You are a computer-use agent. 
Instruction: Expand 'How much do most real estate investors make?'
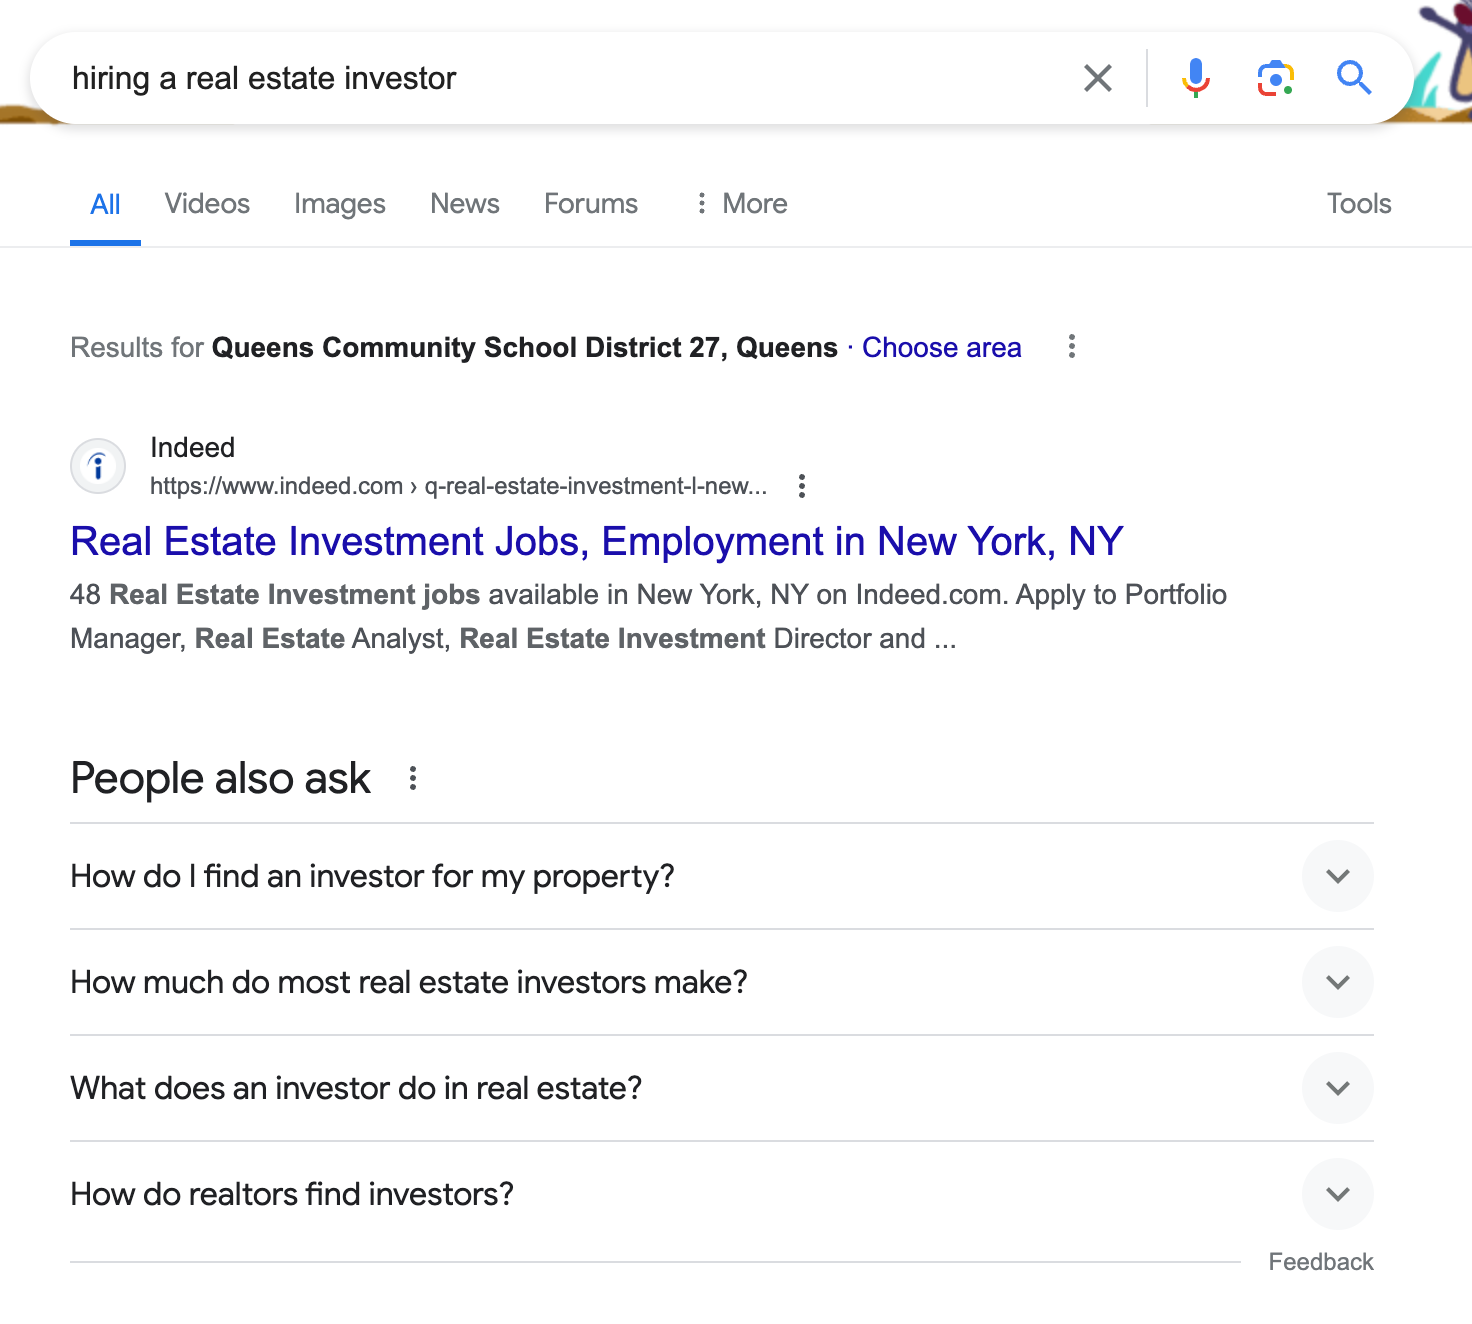click(x=1337, y=982)
